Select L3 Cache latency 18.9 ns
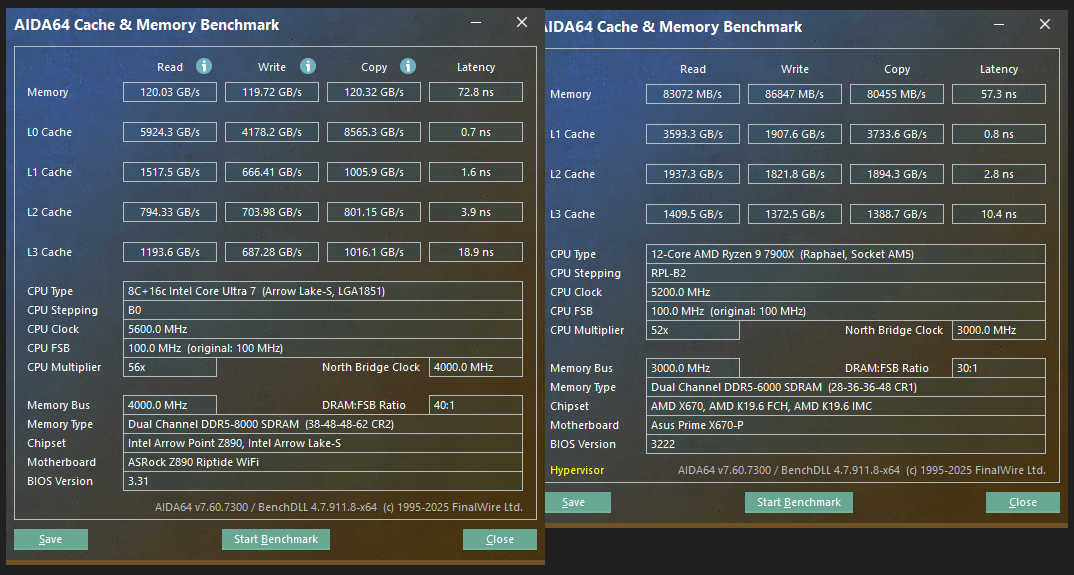Image resolution: width=1074 pixels, height=575 pixels. point(476,252)
